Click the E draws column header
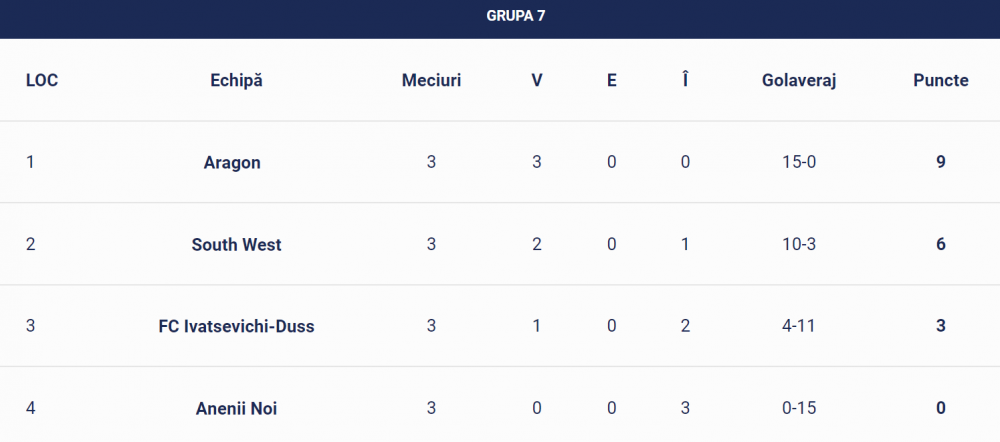This screenshot has width=1000, height=442. 612,80
